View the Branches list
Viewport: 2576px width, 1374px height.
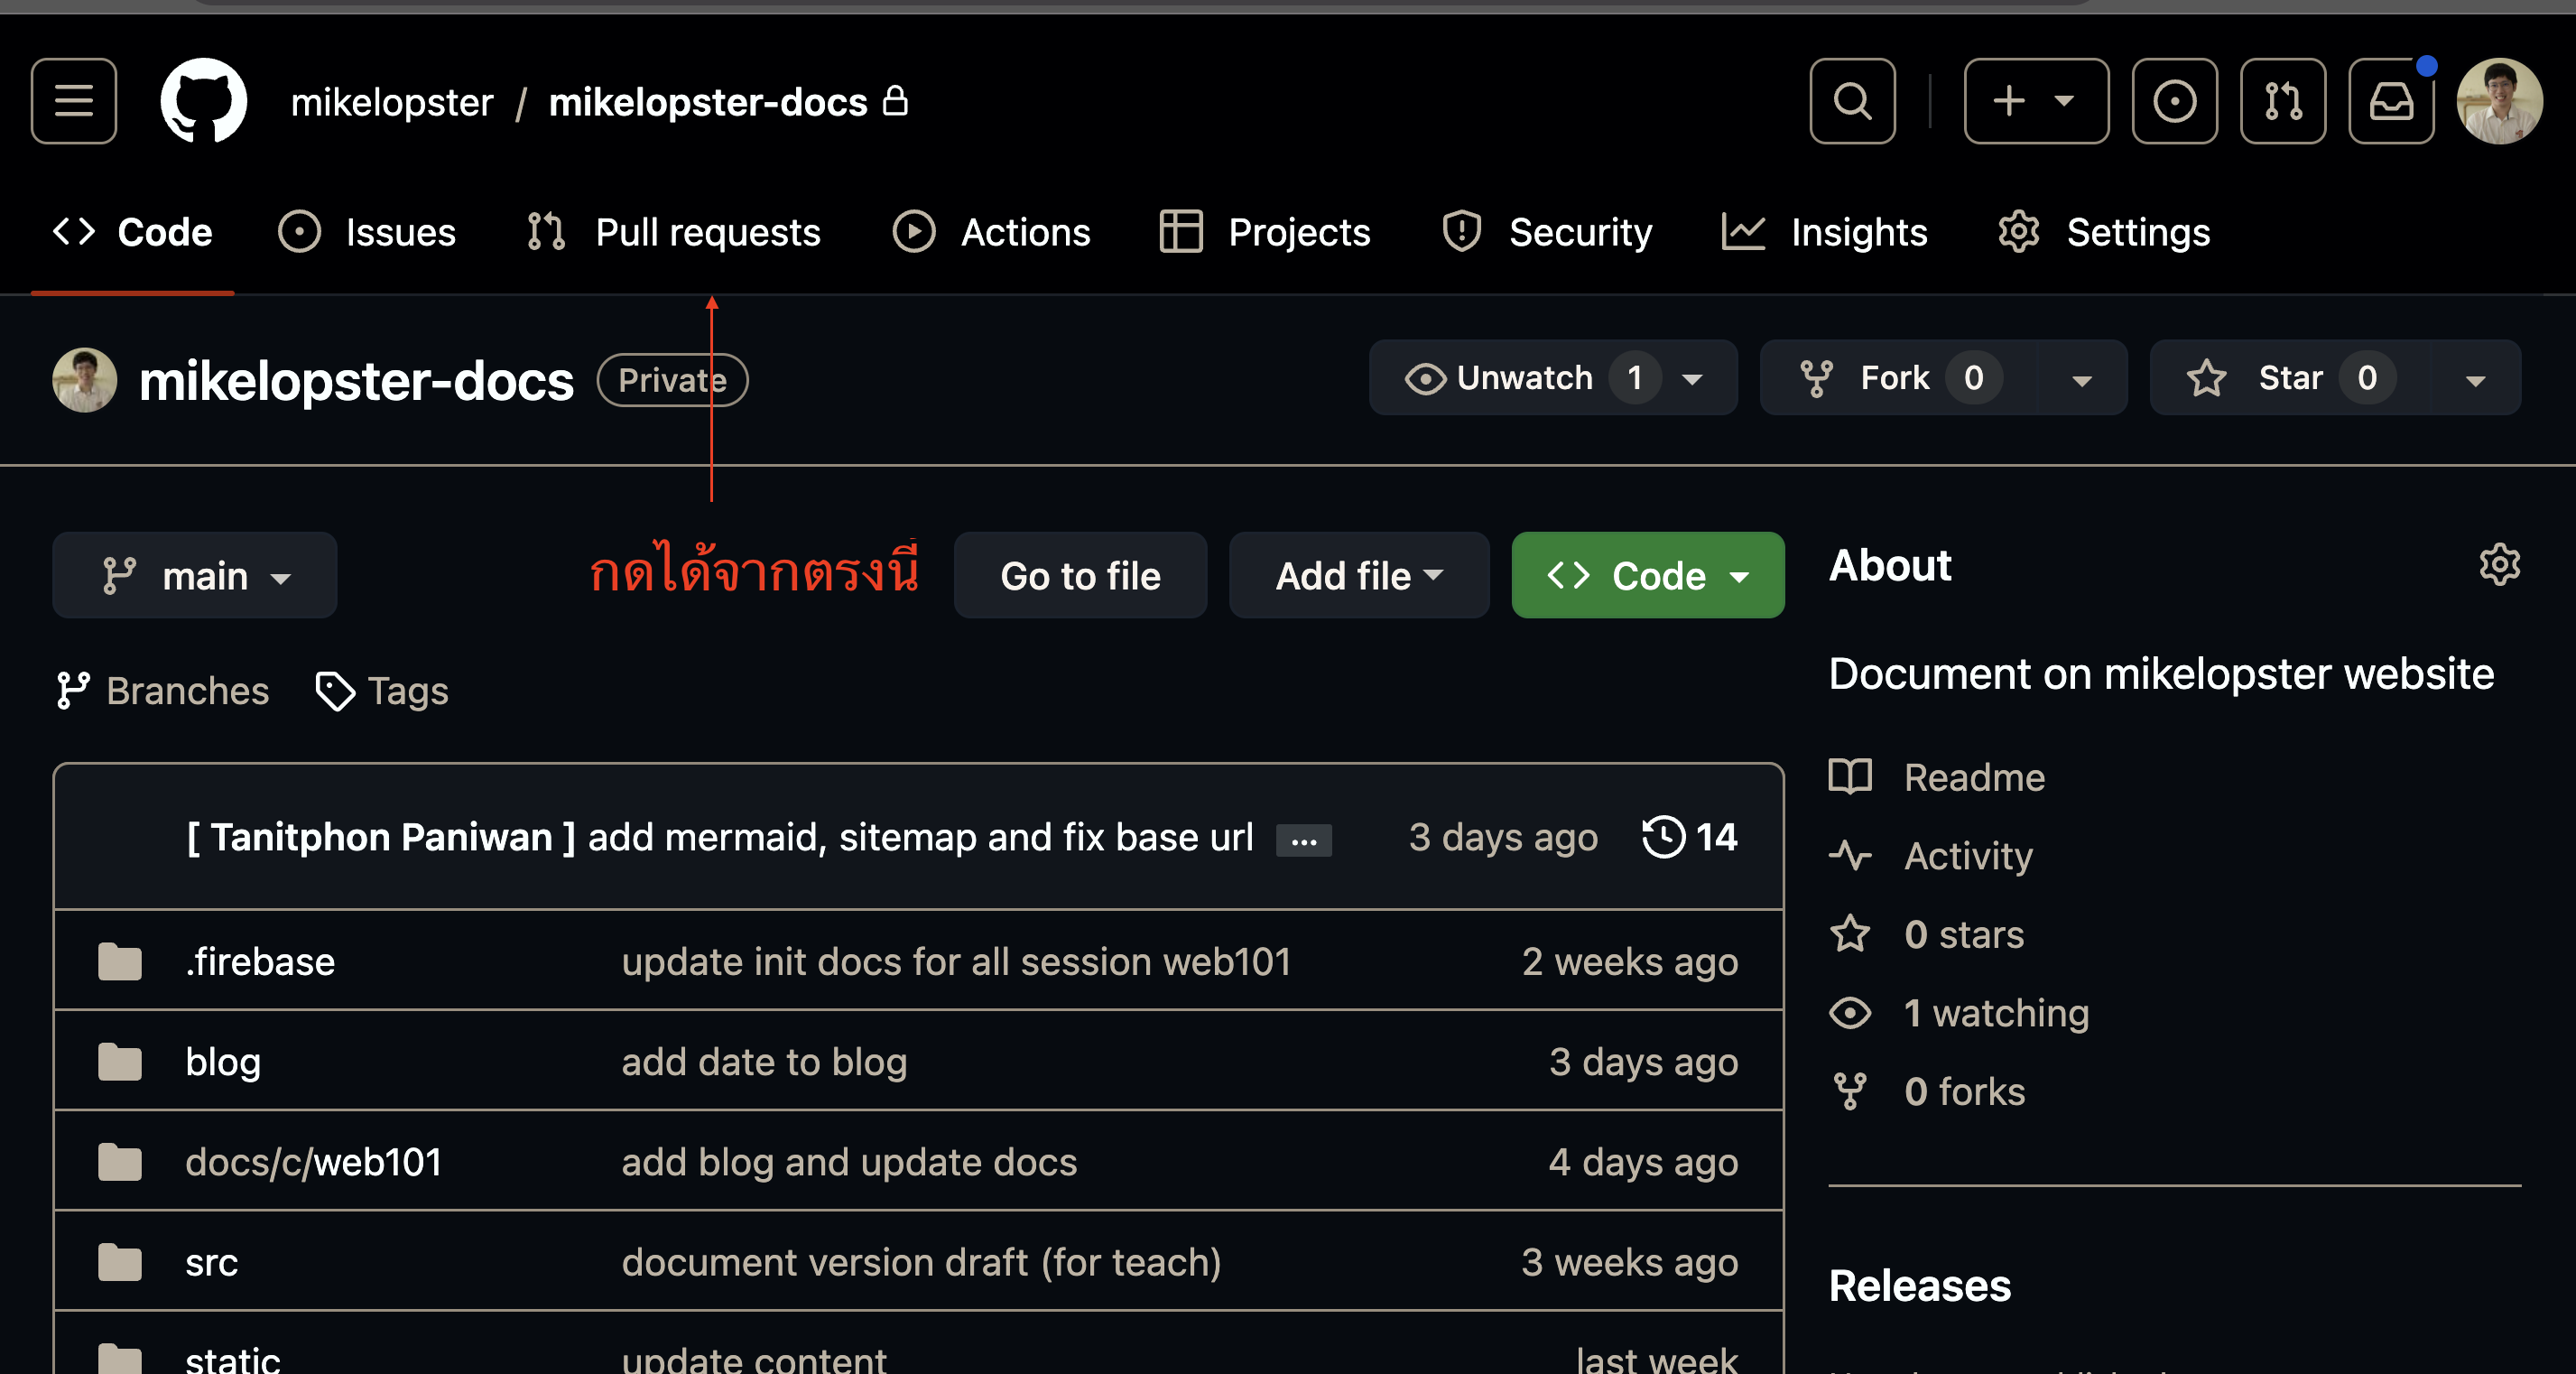pos(163,691)
